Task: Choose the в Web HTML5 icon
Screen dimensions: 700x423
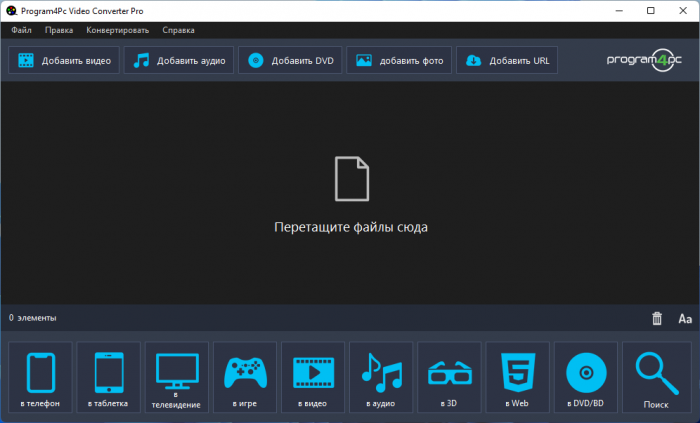Action: pyautogui.click(x=517, y=377)
